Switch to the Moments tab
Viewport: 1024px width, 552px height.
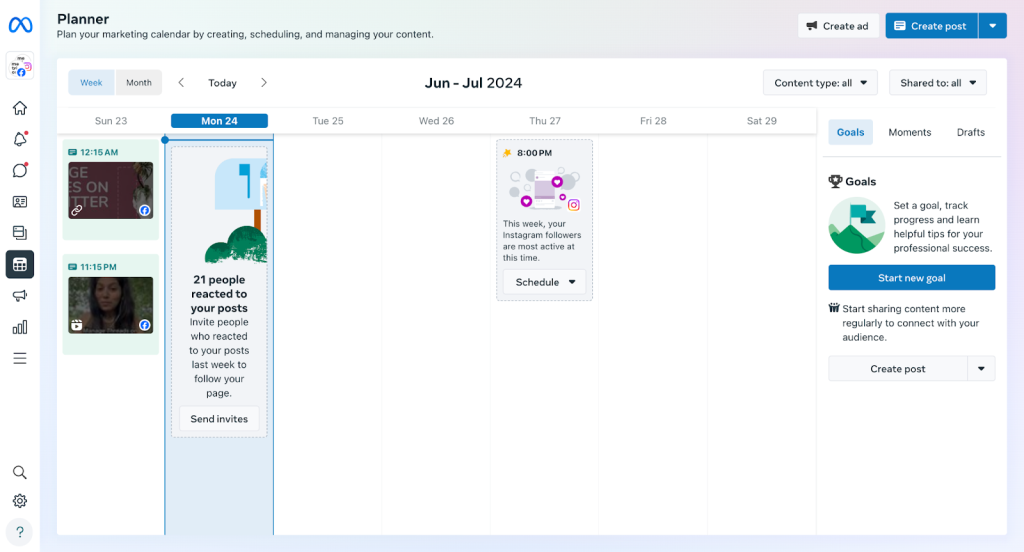coord(909,132)
